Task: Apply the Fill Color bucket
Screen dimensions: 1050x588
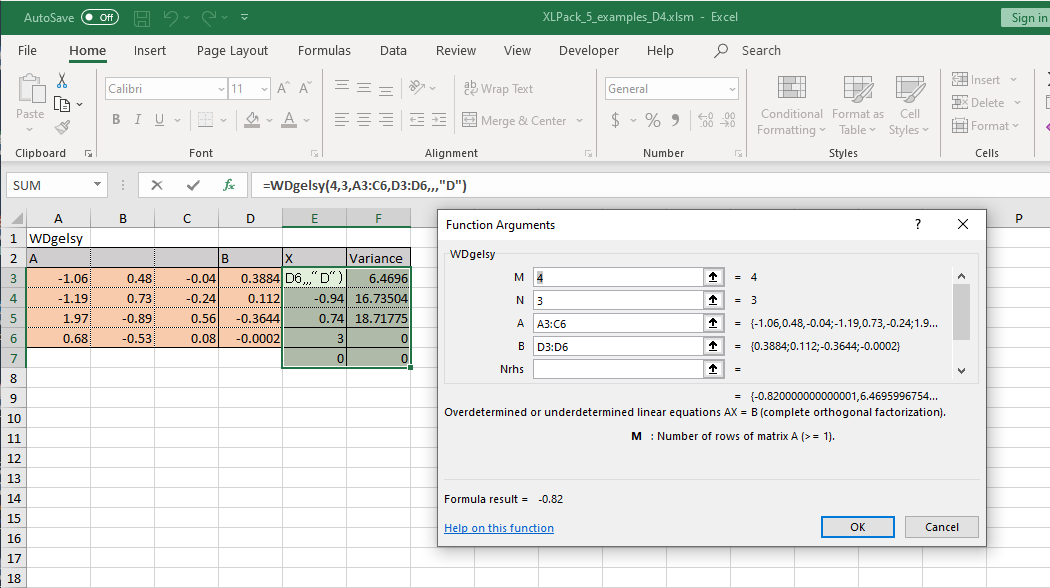Action: point(252,120)
